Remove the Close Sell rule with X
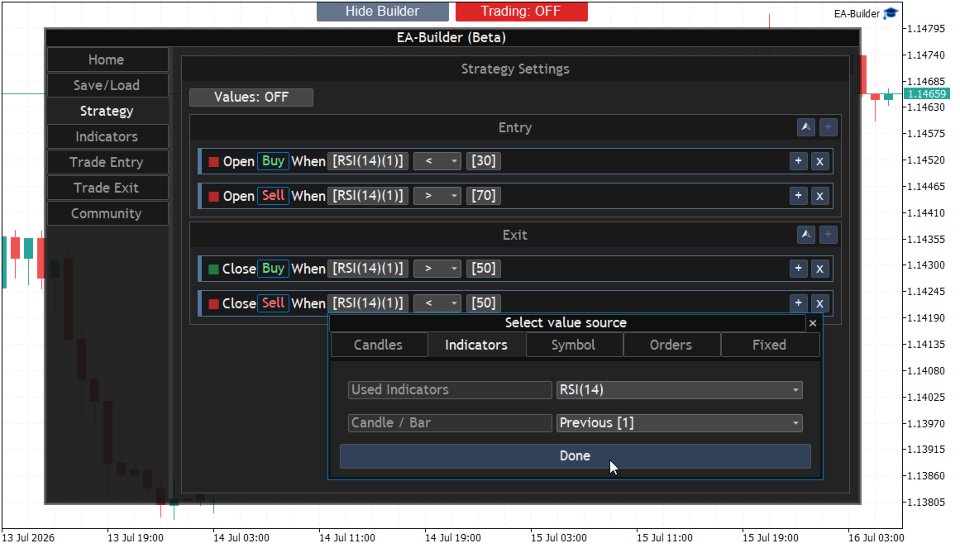The width and height of the screenshot is (960, 548). click(820, 303)
